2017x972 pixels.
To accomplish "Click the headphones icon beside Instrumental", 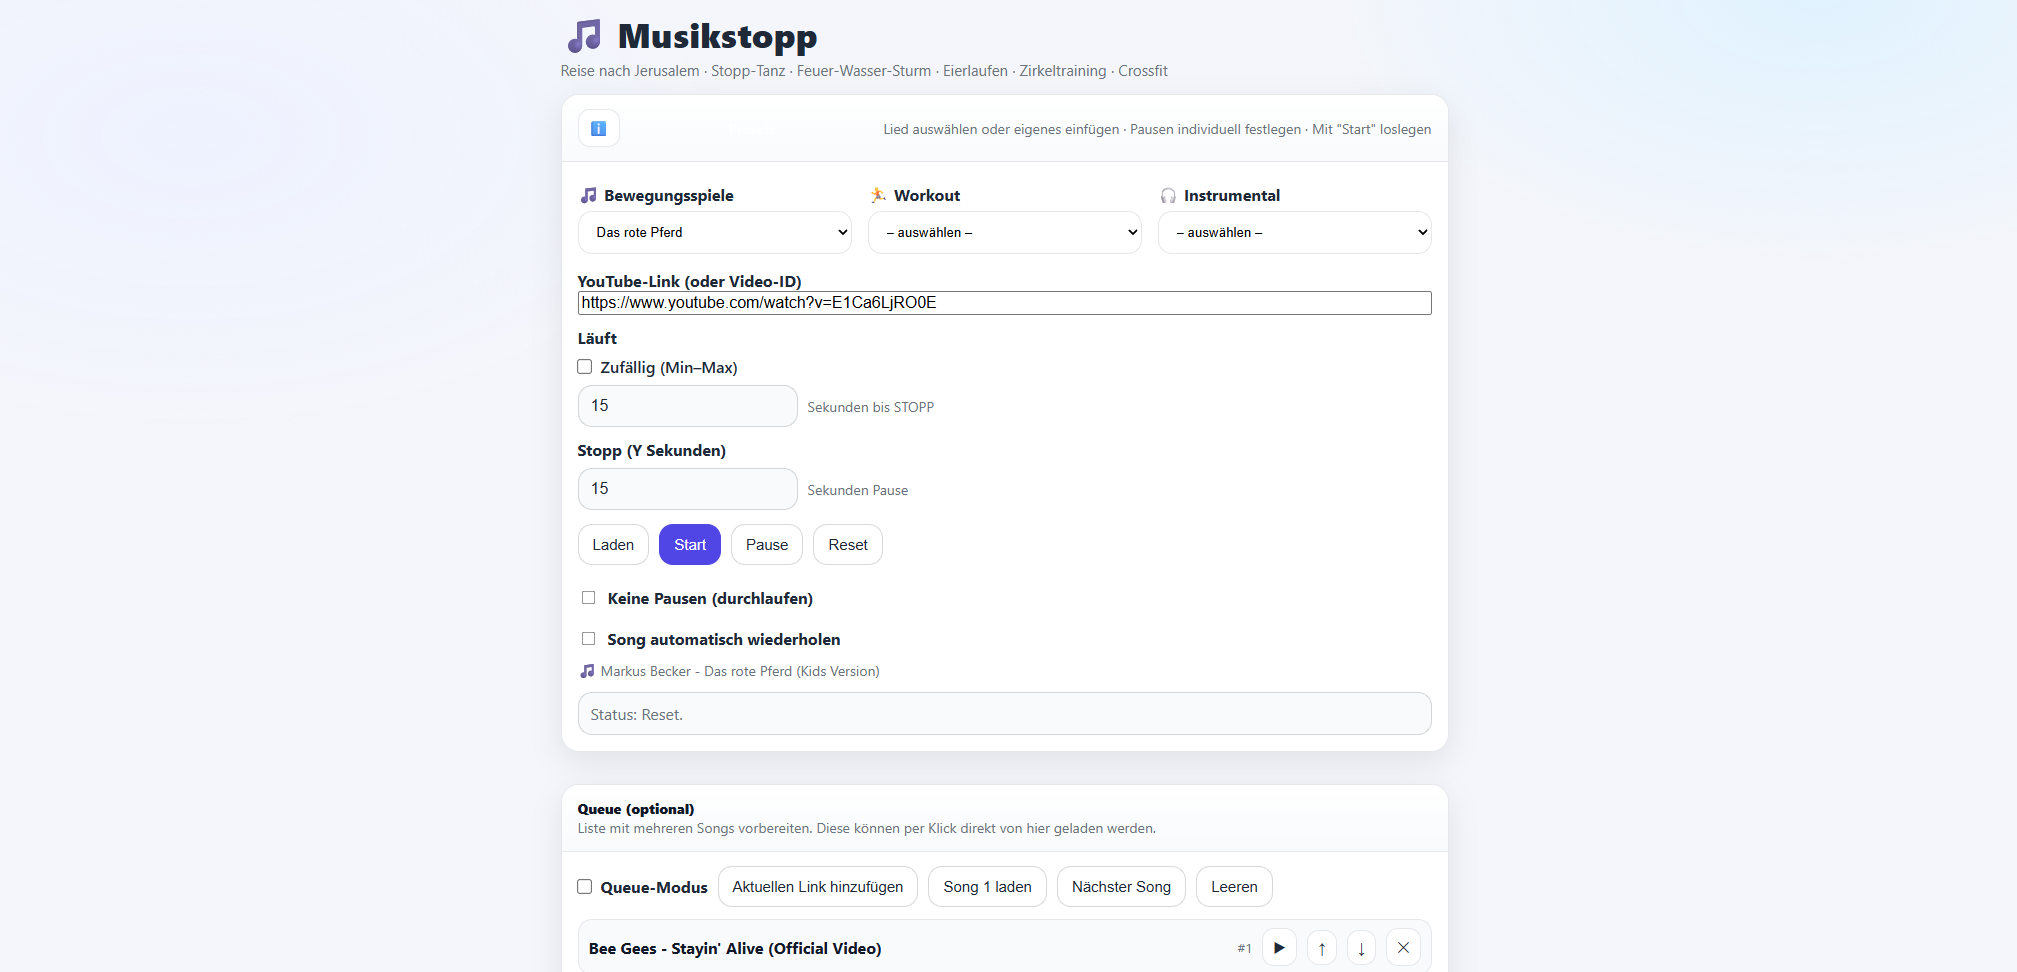I will click(x=1168, y=196).
